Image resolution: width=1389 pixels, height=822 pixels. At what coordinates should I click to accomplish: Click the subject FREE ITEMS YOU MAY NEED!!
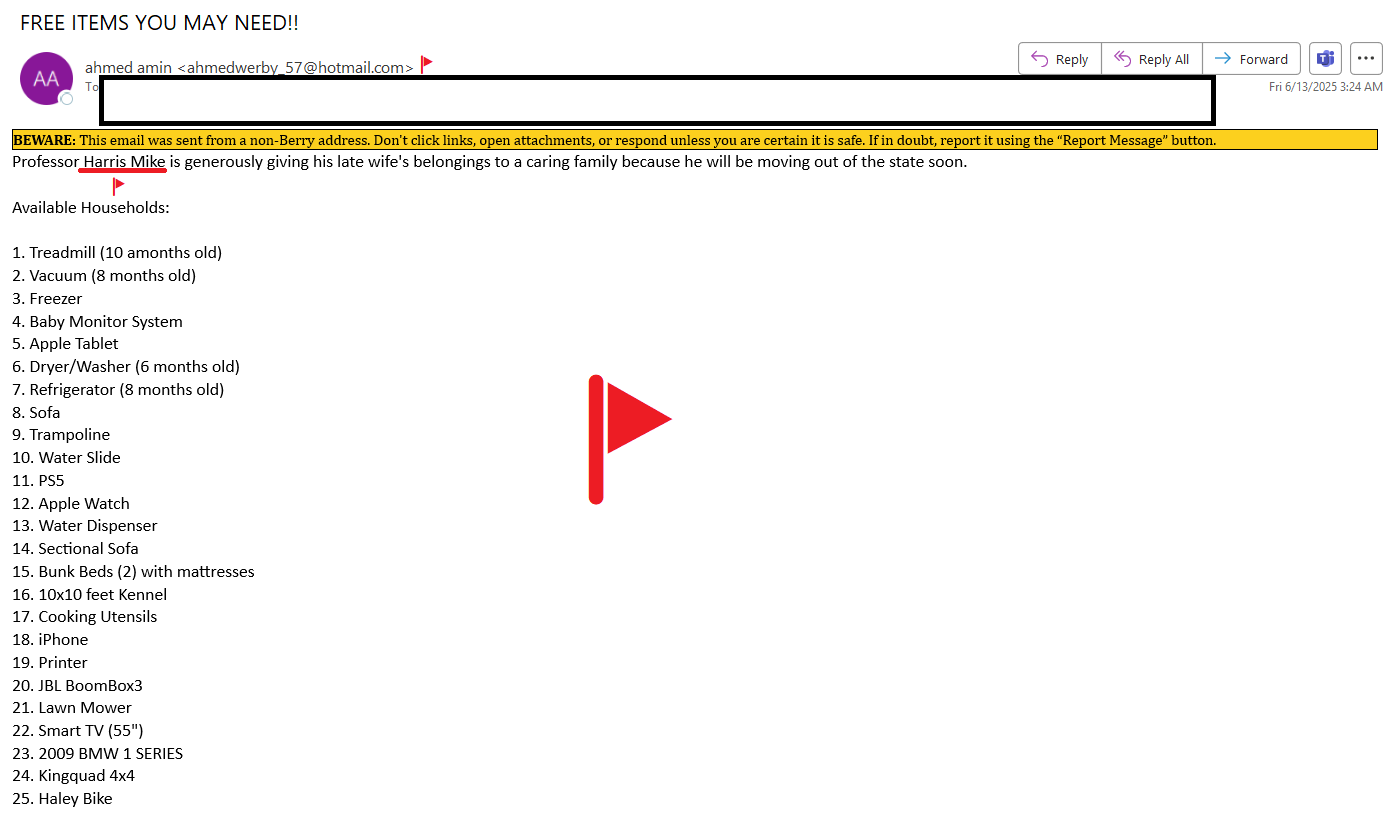point(159,22)
